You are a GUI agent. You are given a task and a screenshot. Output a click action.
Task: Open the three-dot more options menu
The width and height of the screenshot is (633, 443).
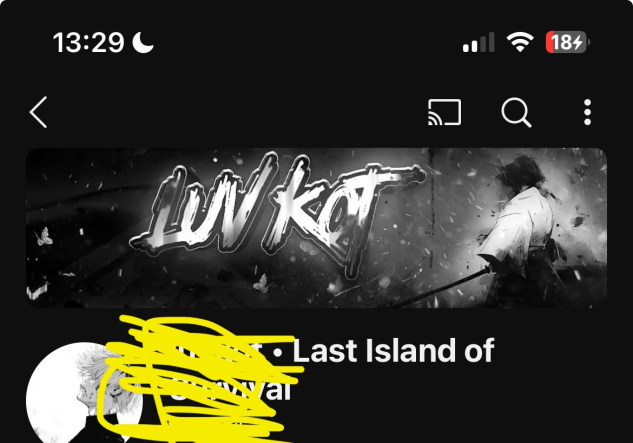(587, 112)
